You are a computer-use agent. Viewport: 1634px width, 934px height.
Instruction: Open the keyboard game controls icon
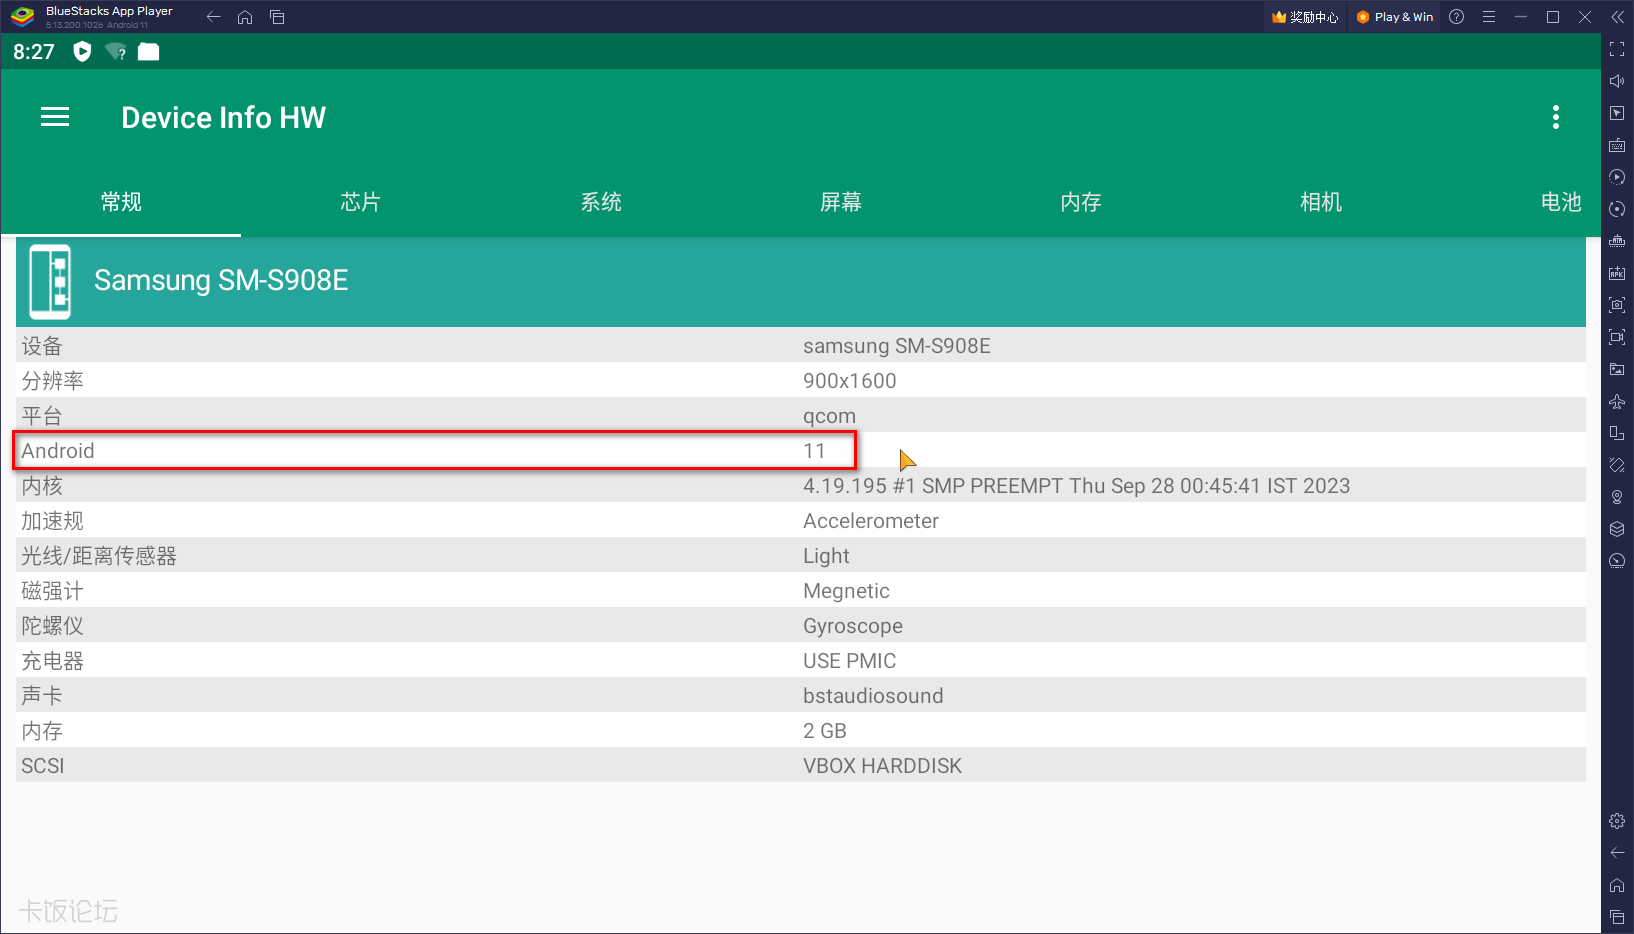click(1617, 145)
